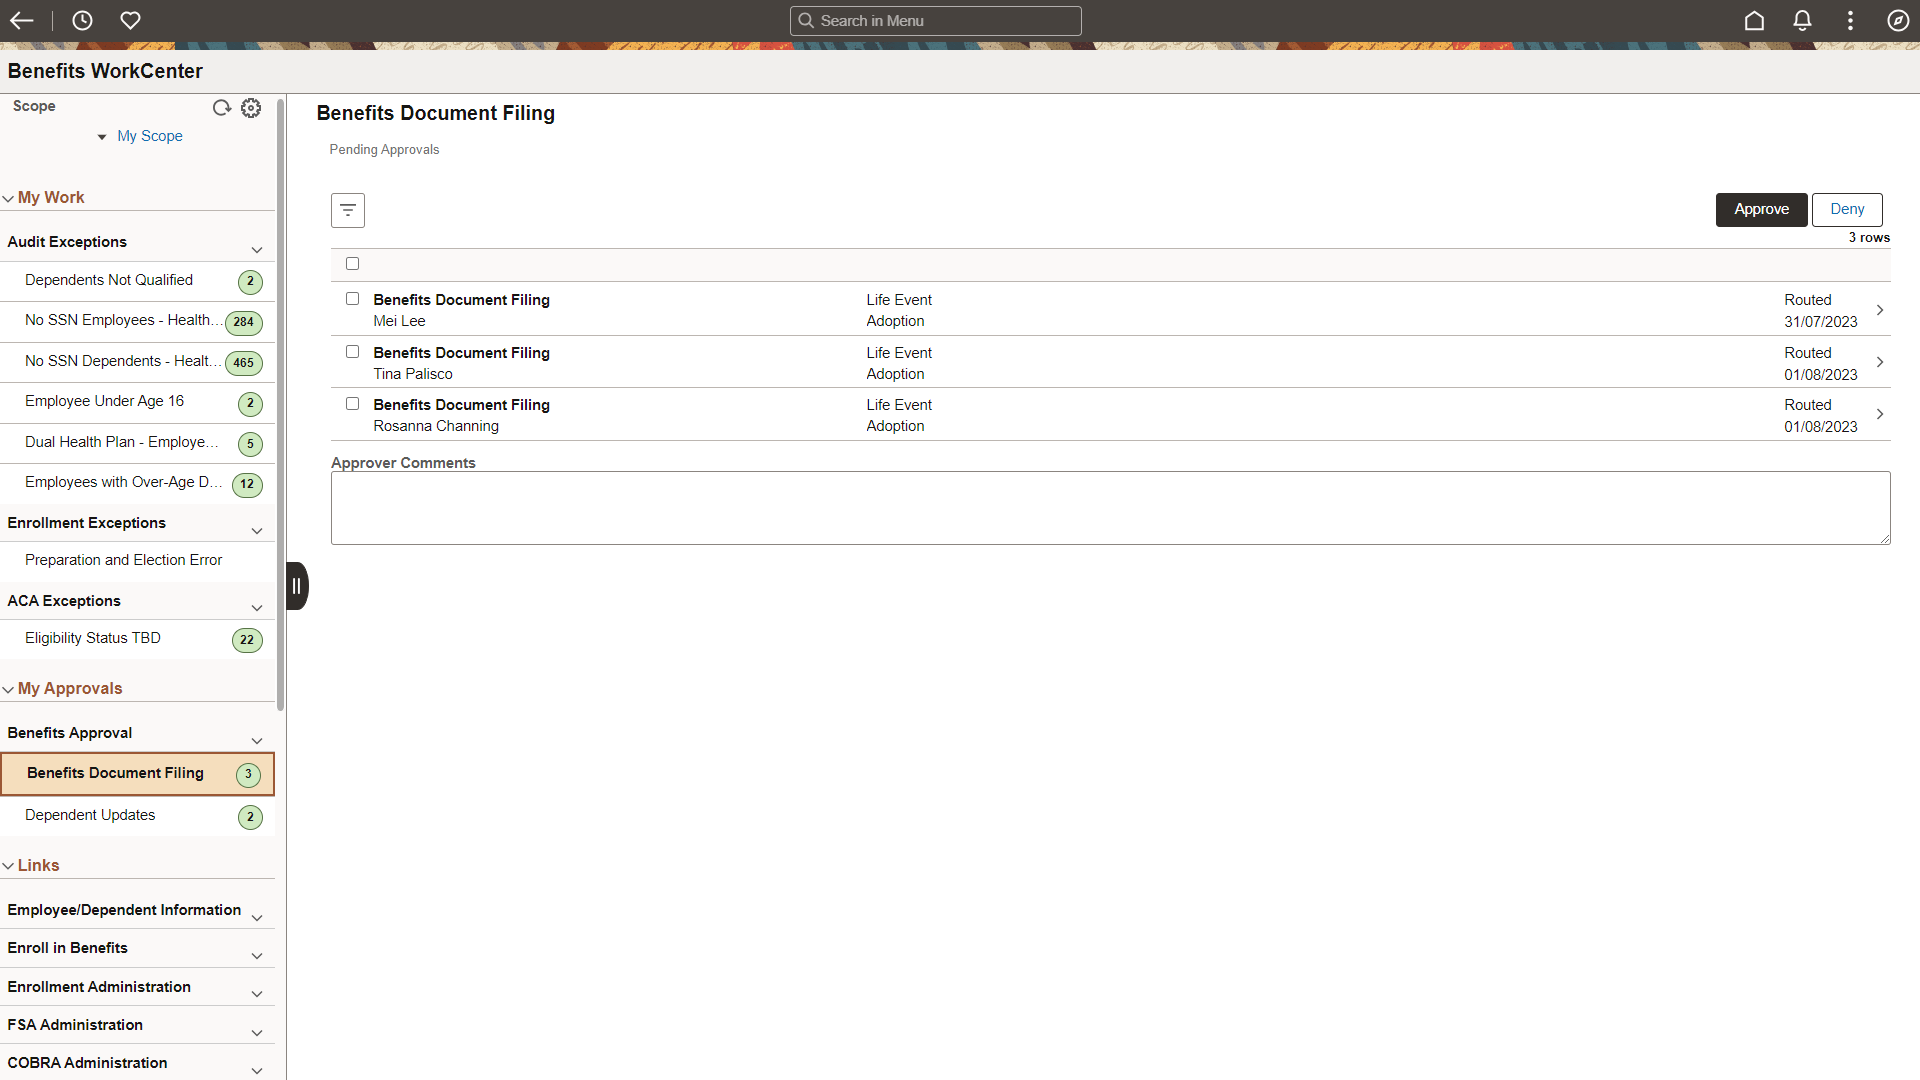Click the Deny button
The width and height of the screenshot is (1920, 1080).
1847,209
